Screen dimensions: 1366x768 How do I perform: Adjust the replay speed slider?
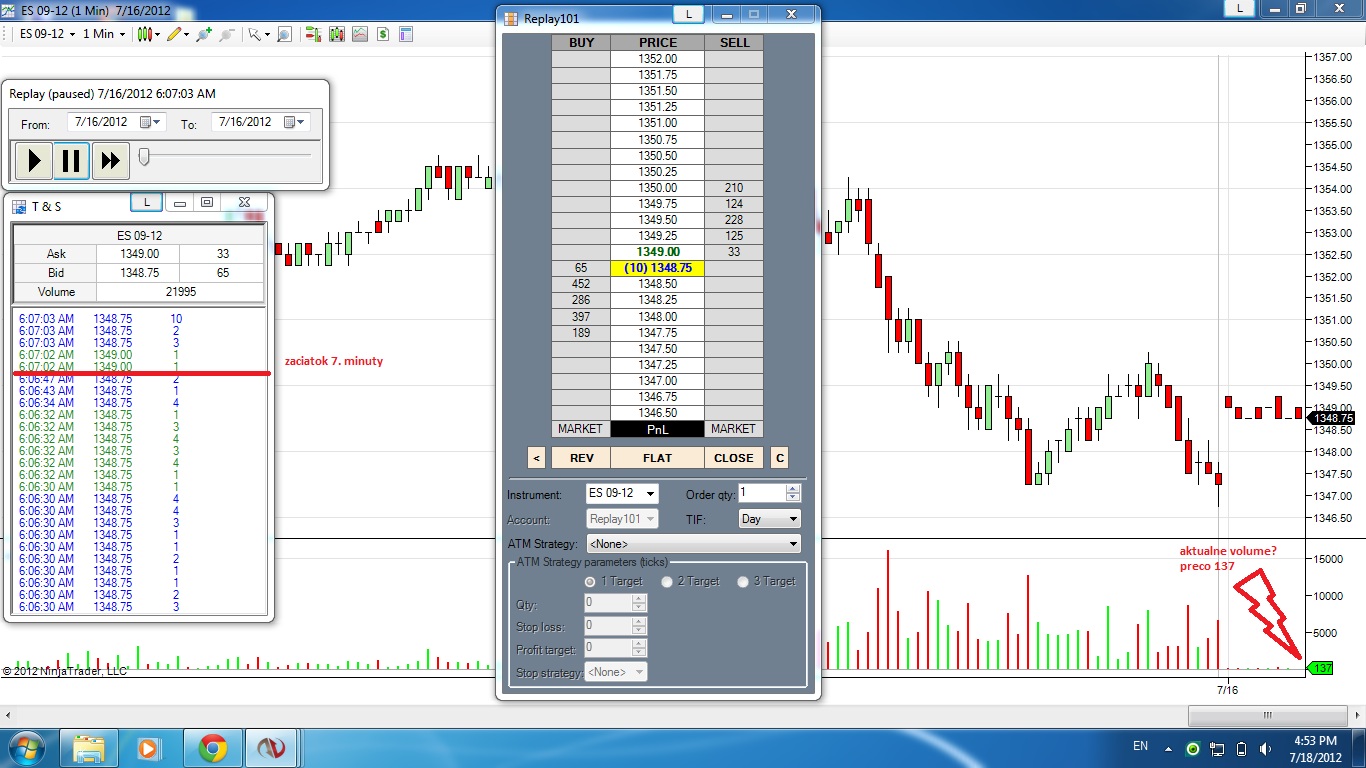click(144, 156)
